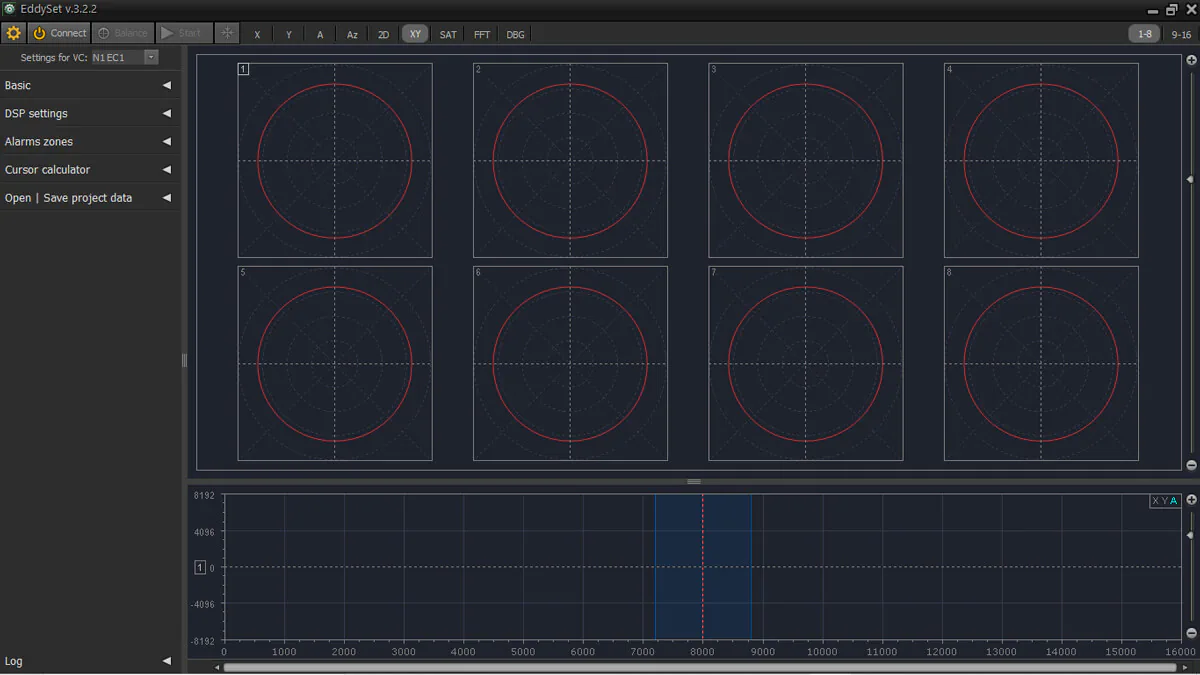Select XY plot of channel 1

(x=335, y=160)
